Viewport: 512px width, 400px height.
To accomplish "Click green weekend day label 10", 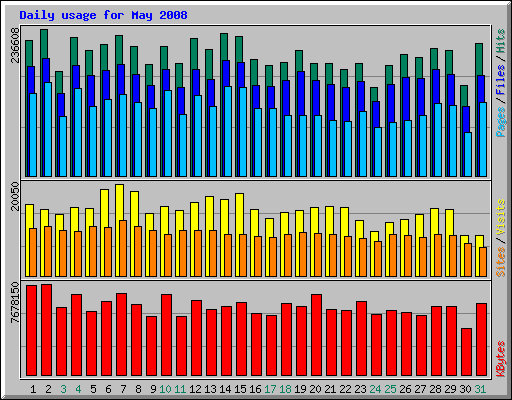I will pyautogui.click(x=165, y=389).
